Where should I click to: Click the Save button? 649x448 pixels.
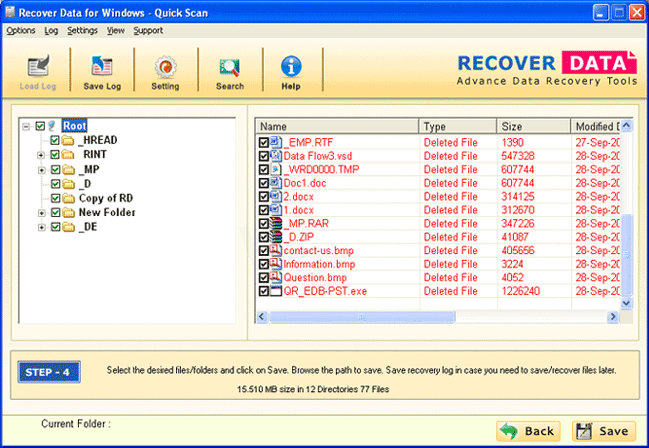click(603, 430)
